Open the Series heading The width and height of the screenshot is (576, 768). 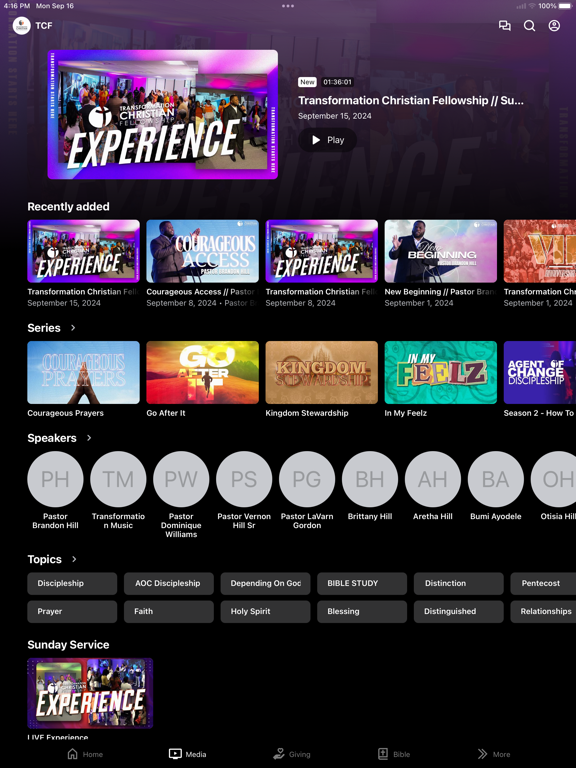(x=44, y=328)
